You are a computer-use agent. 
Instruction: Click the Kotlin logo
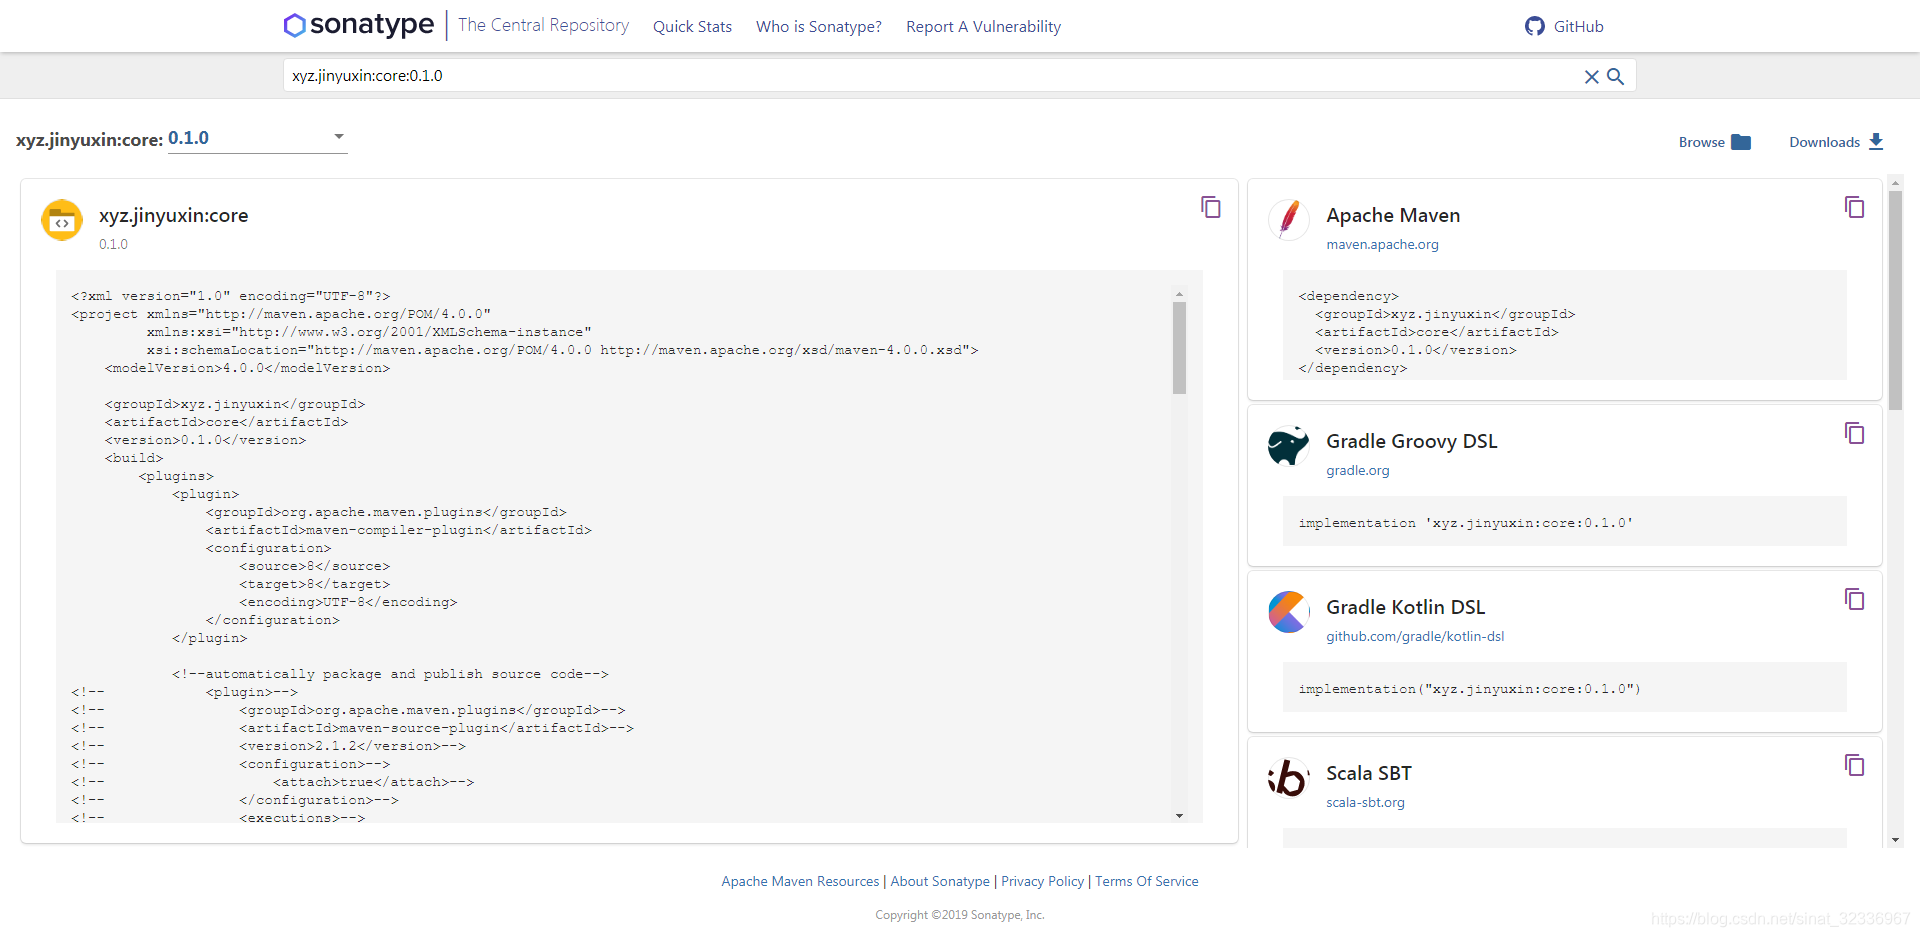[1289, 612]
